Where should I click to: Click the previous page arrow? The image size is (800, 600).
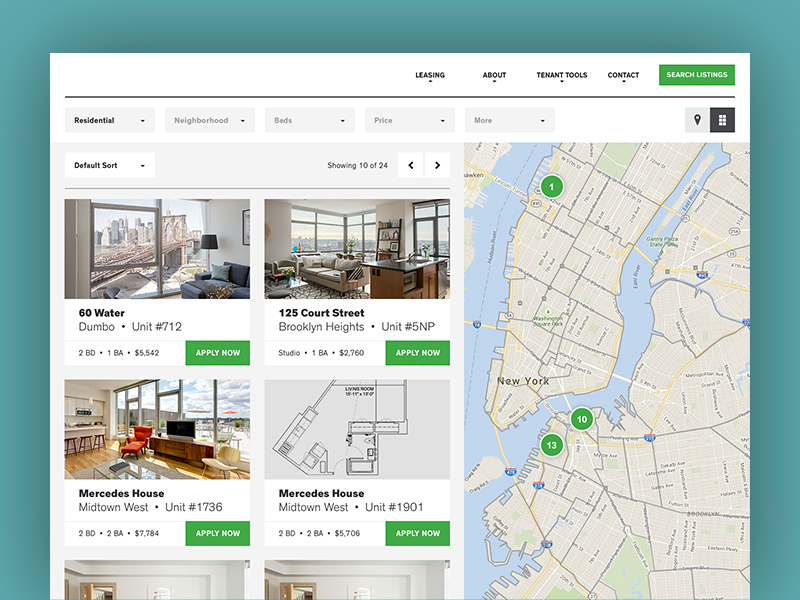(410, 164)
